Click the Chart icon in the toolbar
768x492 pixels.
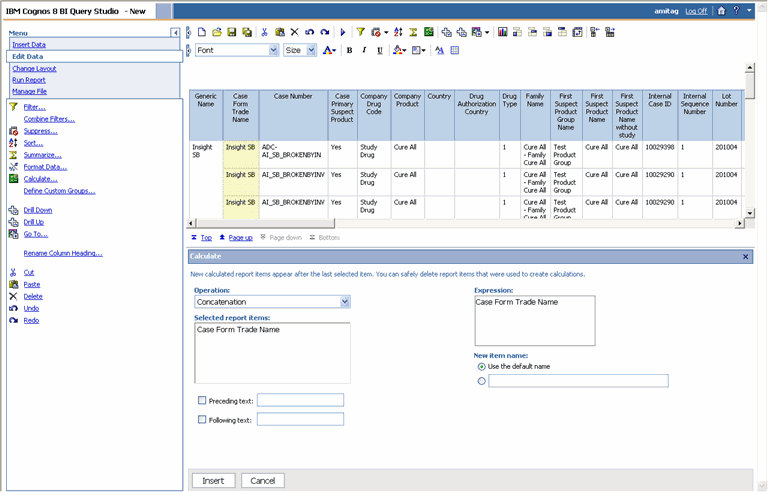coord(502,32)
